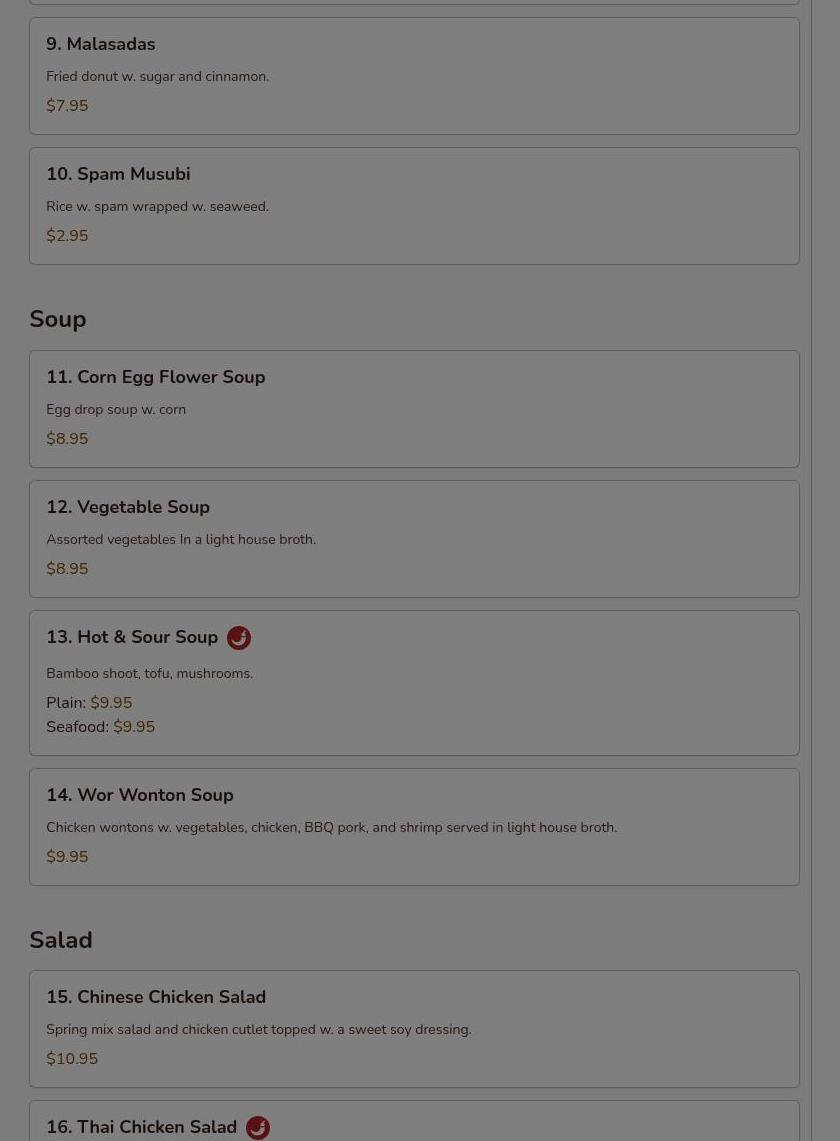Click the $2.95 Spam Musubi price
840x1141 pixels.
[x=67, y=236]
